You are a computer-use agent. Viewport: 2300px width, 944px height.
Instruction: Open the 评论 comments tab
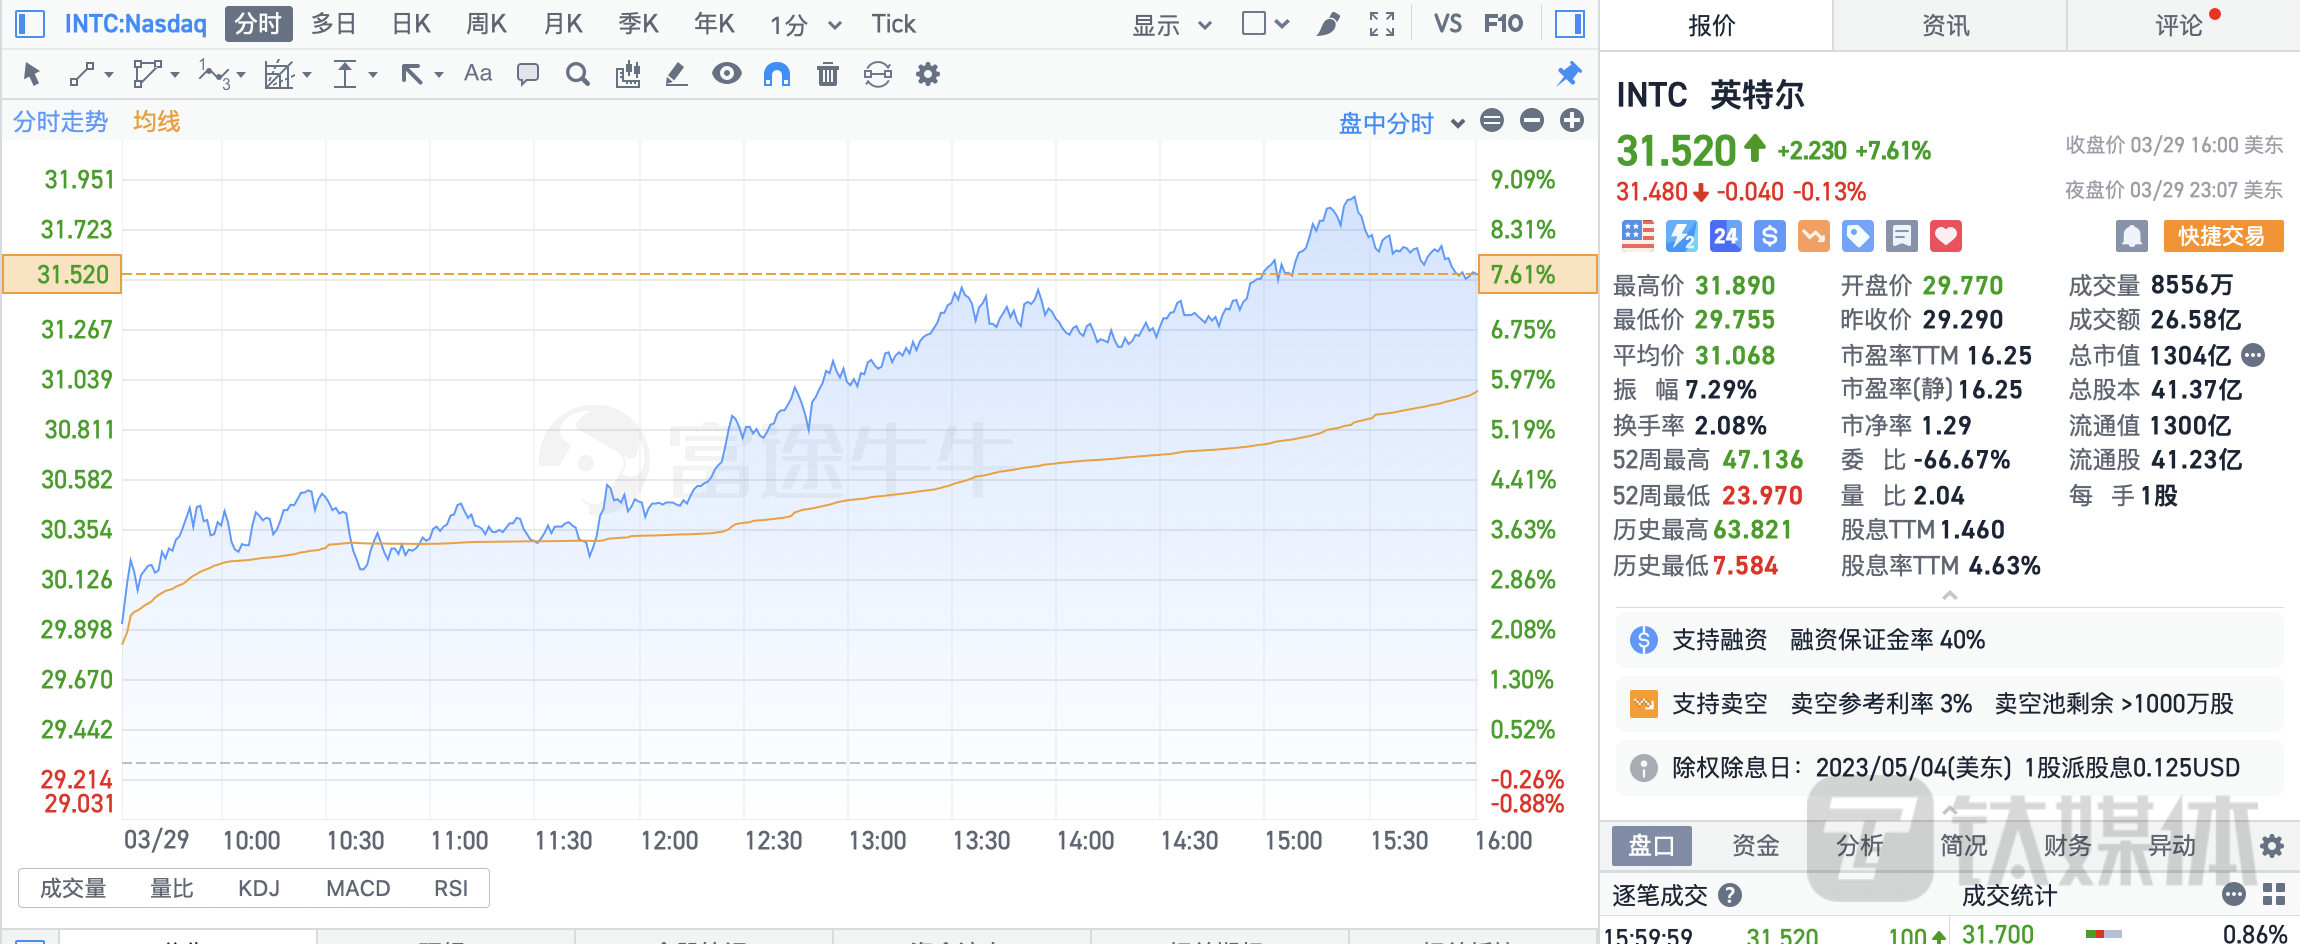2180,25
